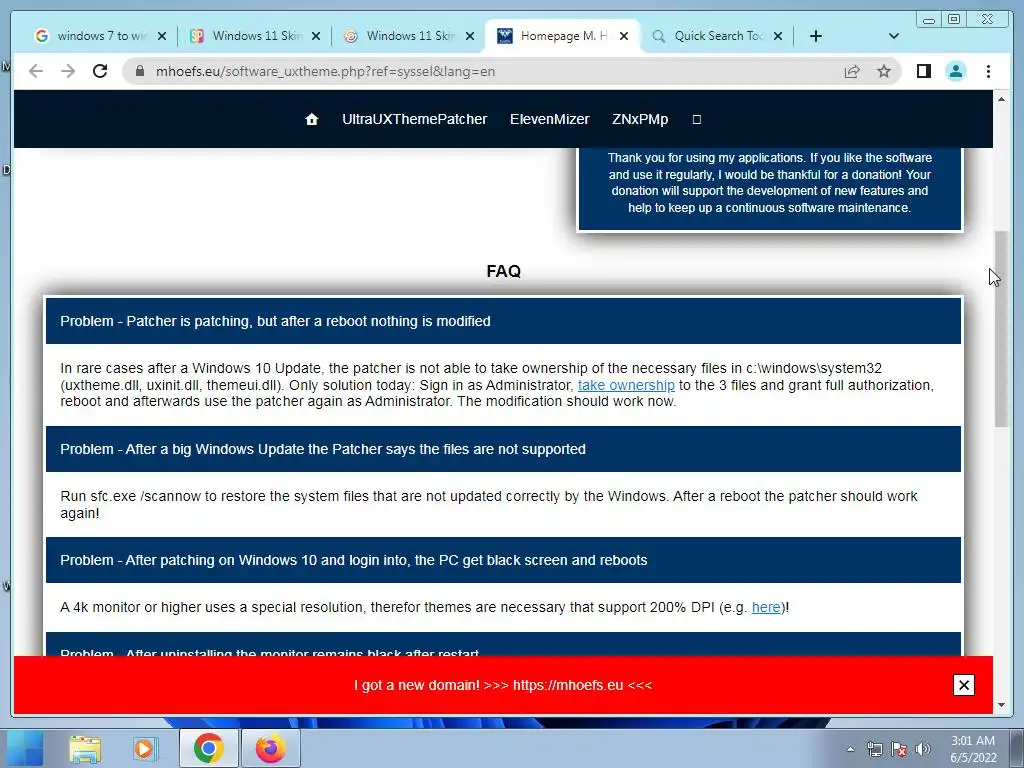
Task: Open media player taskbar icon
Action: [145, 748]
